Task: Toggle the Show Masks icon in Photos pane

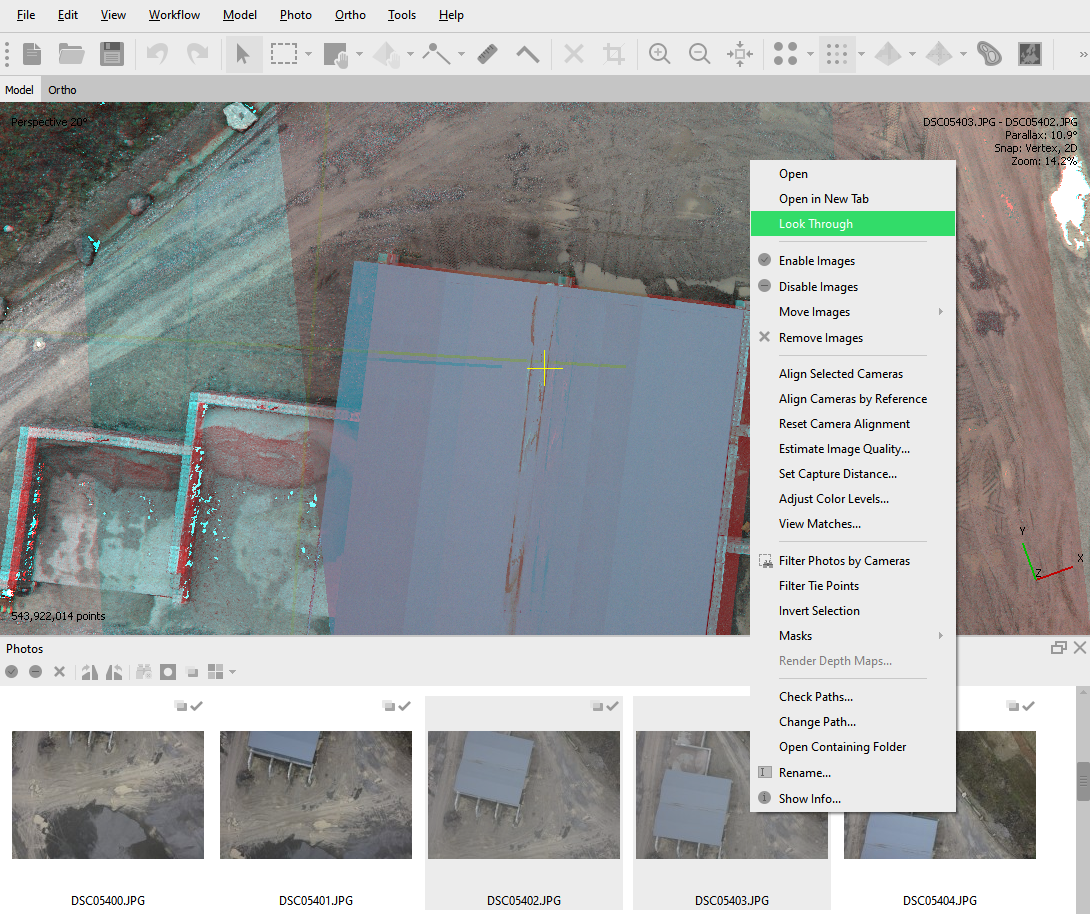Action: 168,672
